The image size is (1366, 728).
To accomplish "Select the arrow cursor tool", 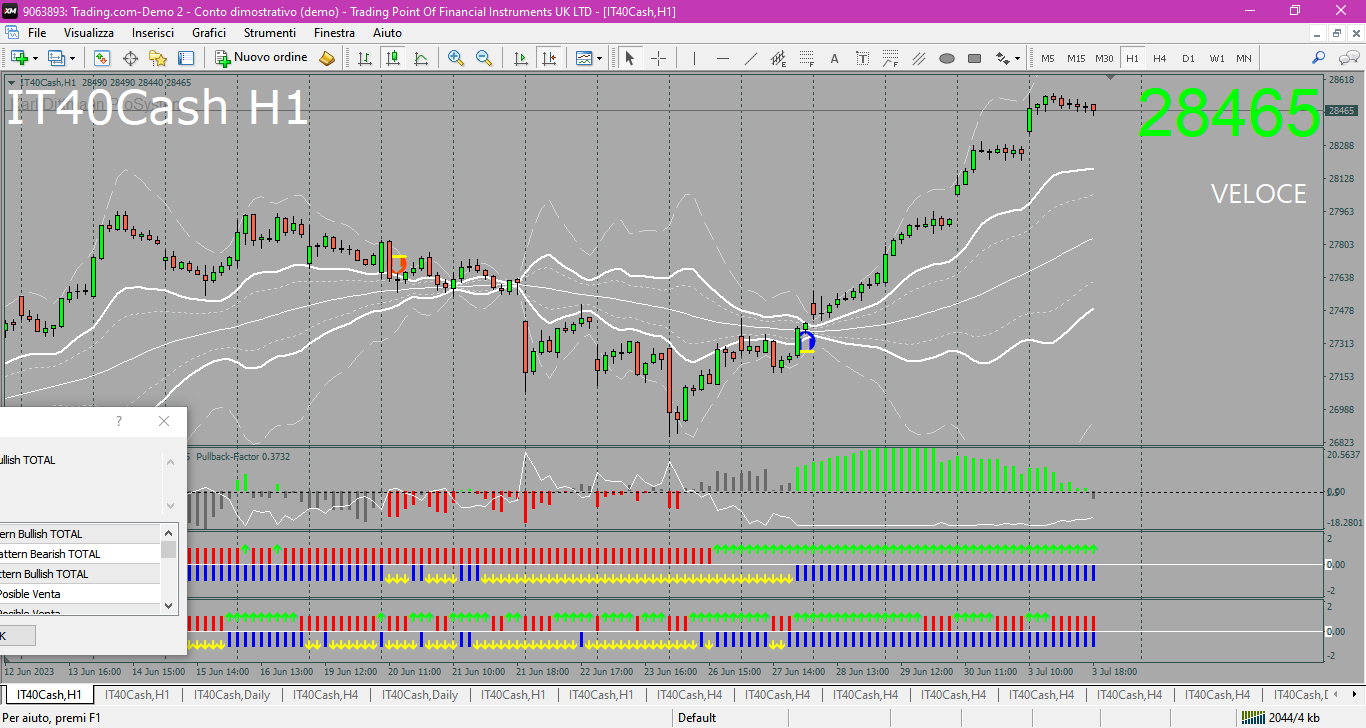I will [630, 58].
